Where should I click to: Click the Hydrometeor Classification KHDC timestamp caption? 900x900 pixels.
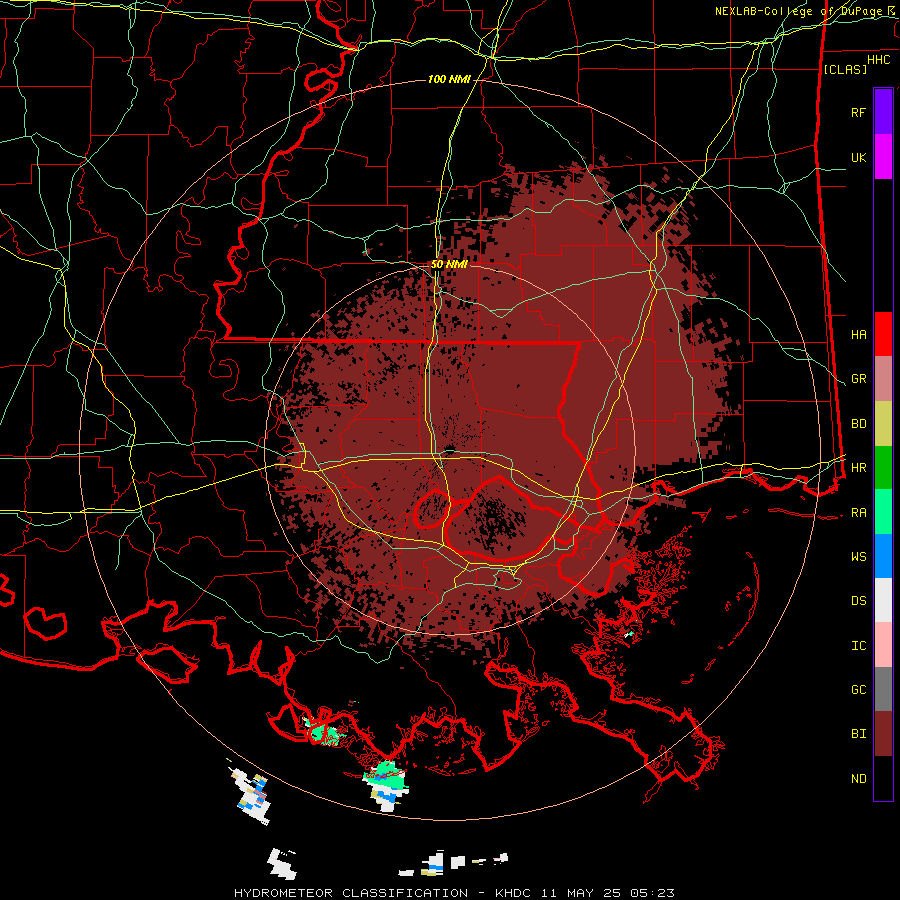coord(454,893)
